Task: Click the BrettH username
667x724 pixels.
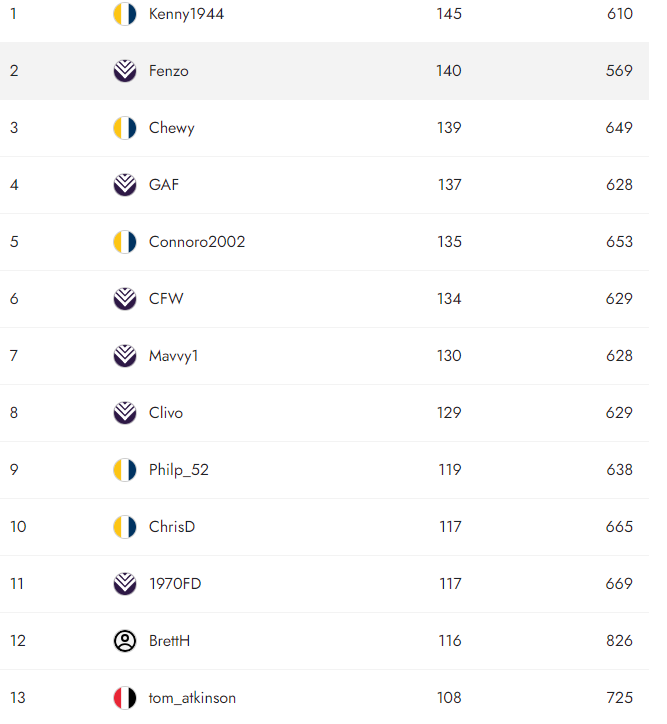Action: pyautogui.click(x=169, y=641)
